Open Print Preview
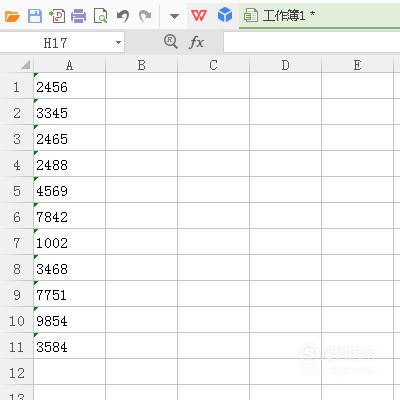400x400 pixels. (x=100, y=16)
